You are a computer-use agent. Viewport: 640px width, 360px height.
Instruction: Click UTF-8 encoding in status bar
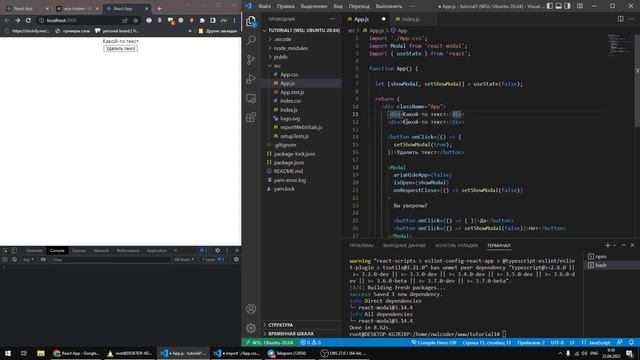557,342
